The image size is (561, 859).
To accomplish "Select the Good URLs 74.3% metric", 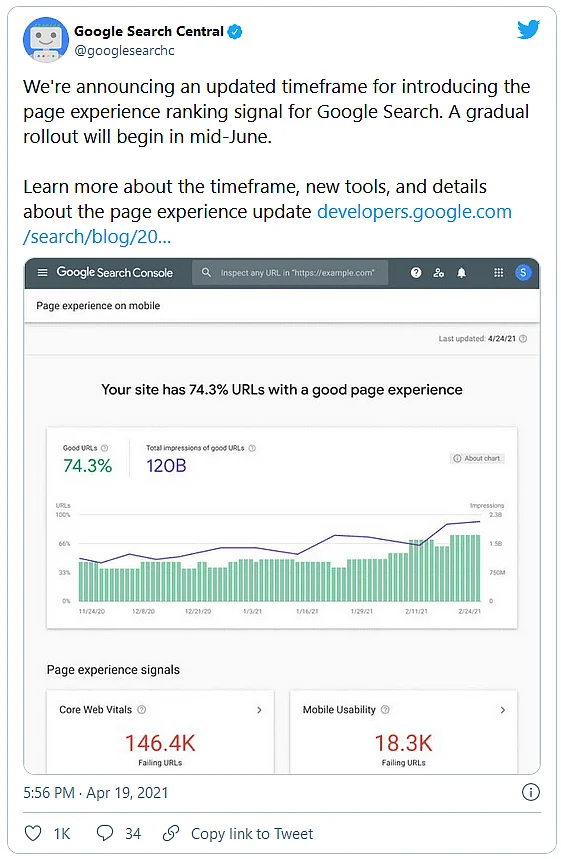I will 87,459.
